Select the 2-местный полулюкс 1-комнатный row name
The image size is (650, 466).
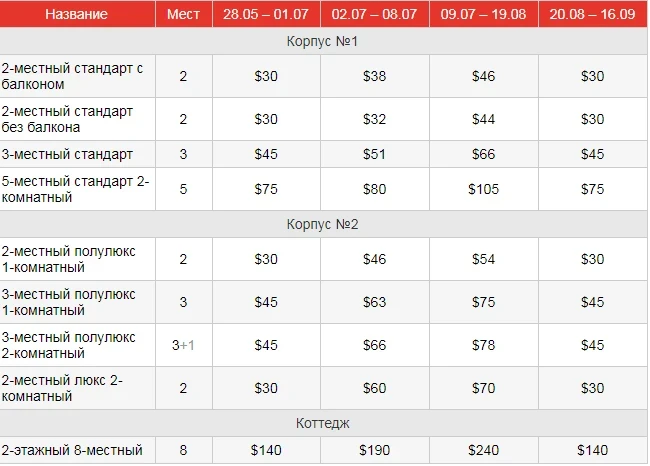(68, 258)
